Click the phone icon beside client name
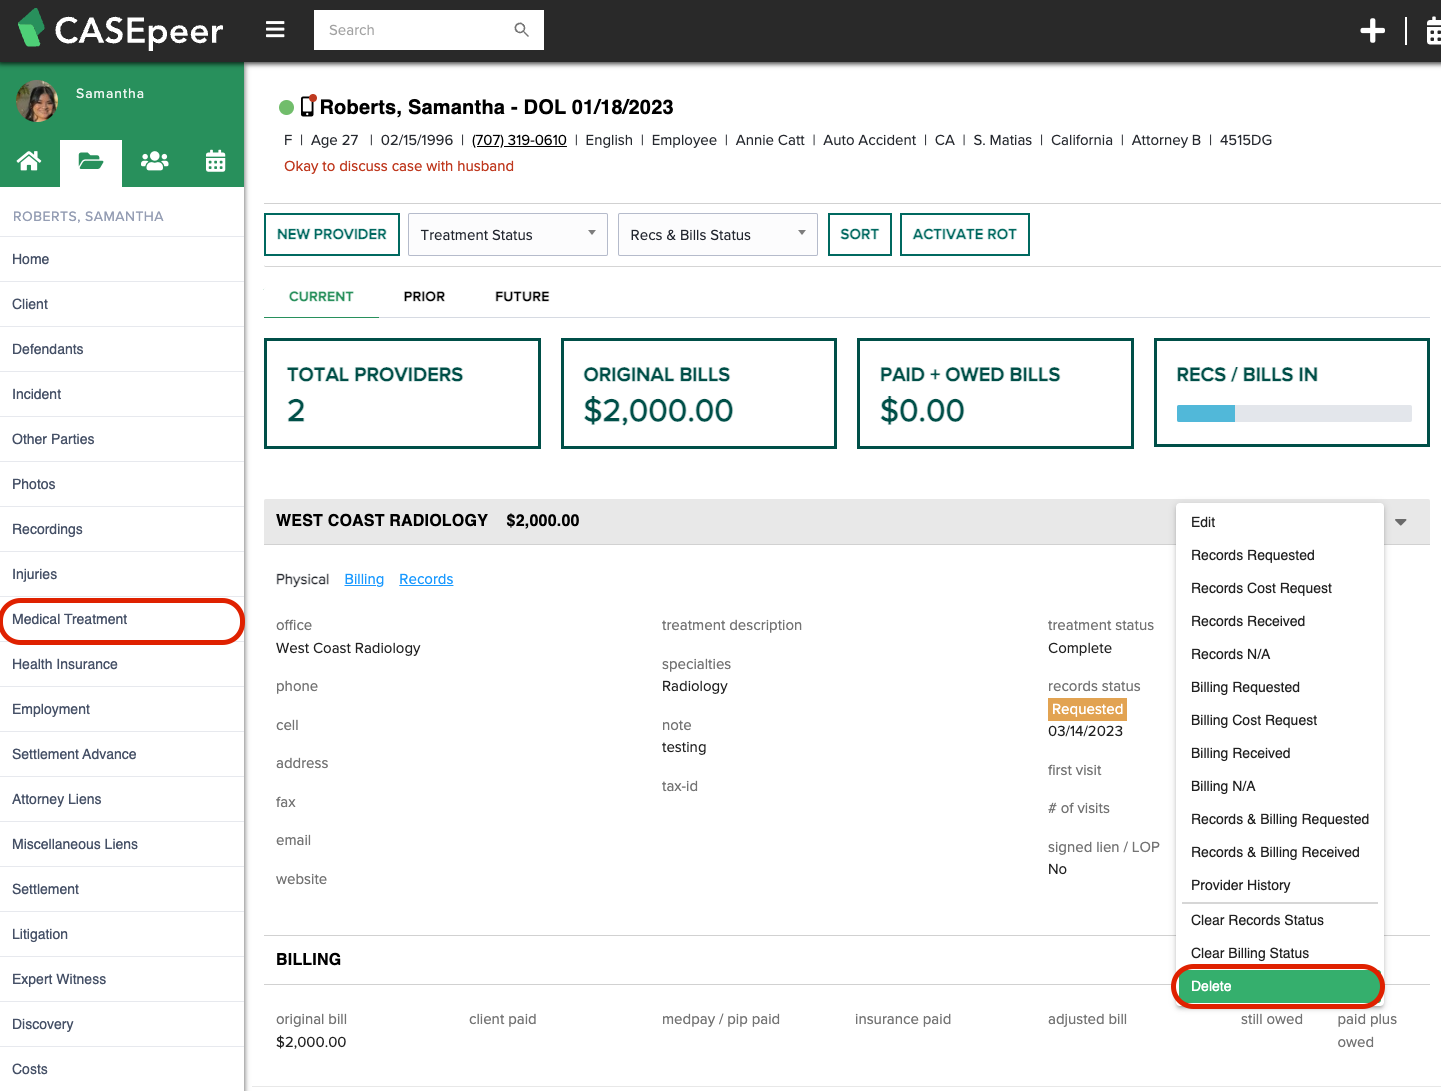The width and height of the screenshot is (1441, 1091). (x=308, y=106)
